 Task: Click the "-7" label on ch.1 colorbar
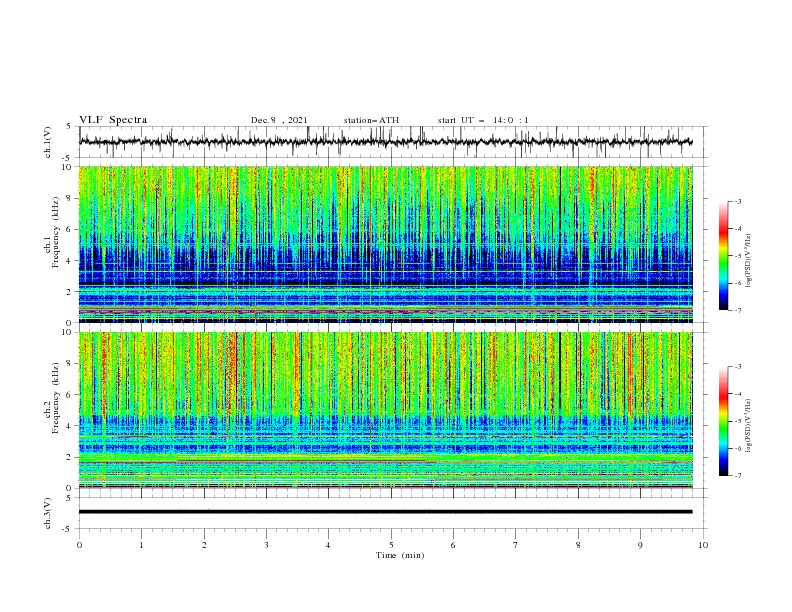pyautogui.click(x=737, y=310)
